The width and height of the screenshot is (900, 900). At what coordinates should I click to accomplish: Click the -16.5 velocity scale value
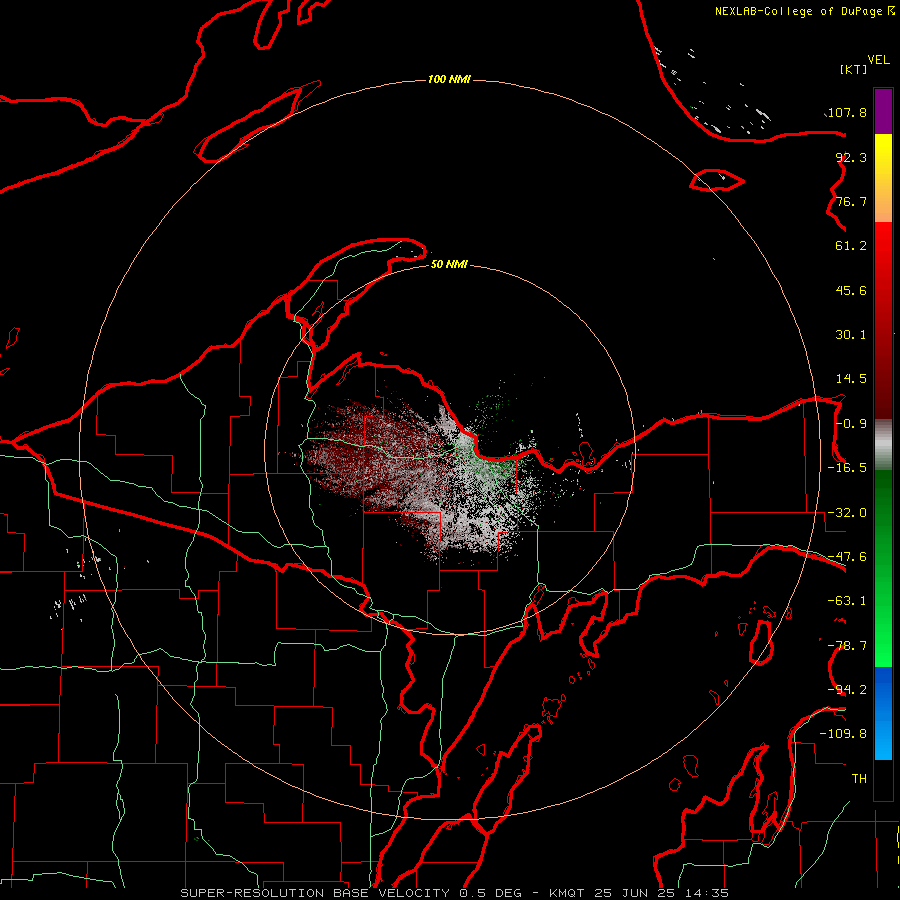pyautogui.click(x=847, y=468)
